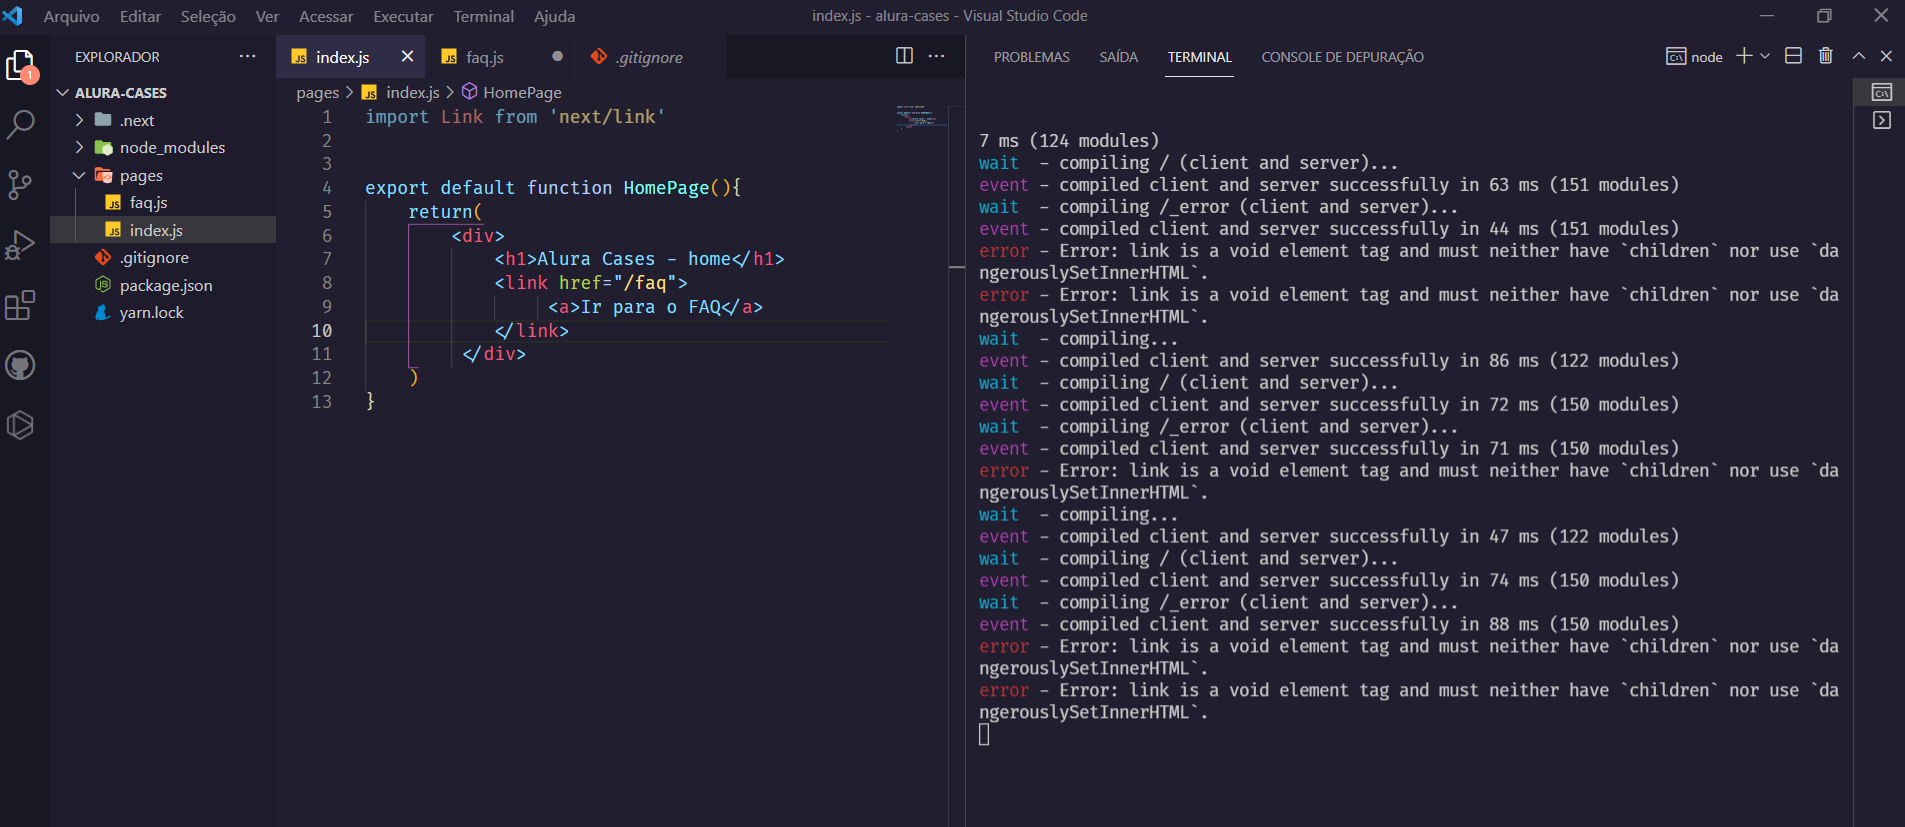Maximize the panel with chevron up

point(1858,56)
